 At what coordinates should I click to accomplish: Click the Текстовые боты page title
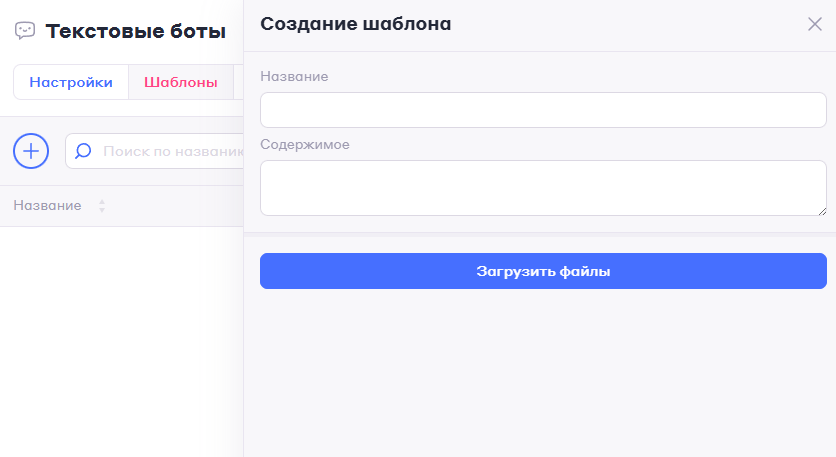(x=136, y=31)
